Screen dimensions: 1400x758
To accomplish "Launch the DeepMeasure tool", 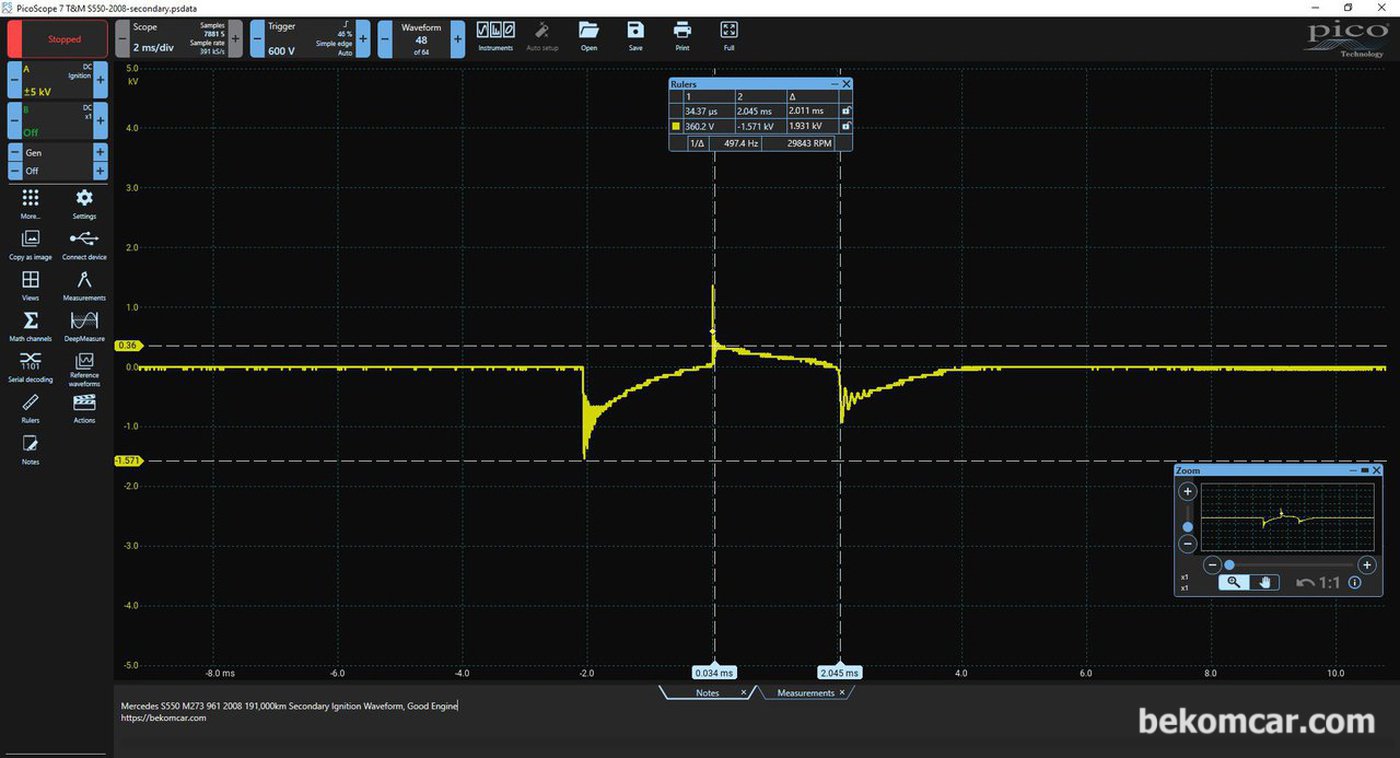I will 84,326.
